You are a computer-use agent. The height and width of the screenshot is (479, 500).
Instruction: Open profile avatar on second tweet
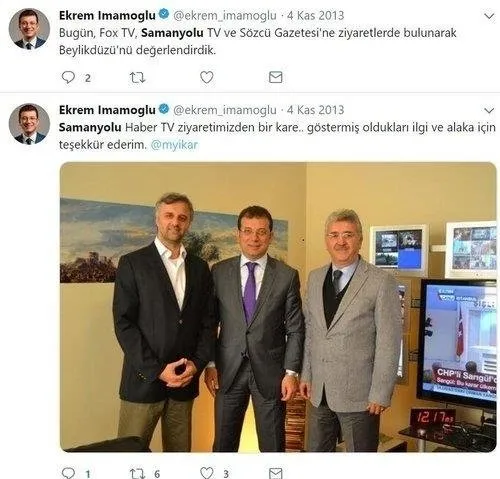29,124
